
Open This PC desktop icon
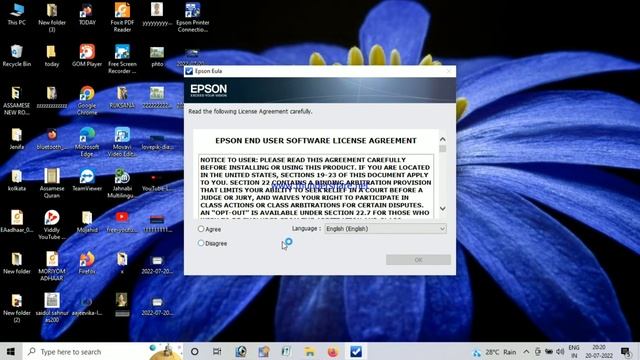coord(16,14)
